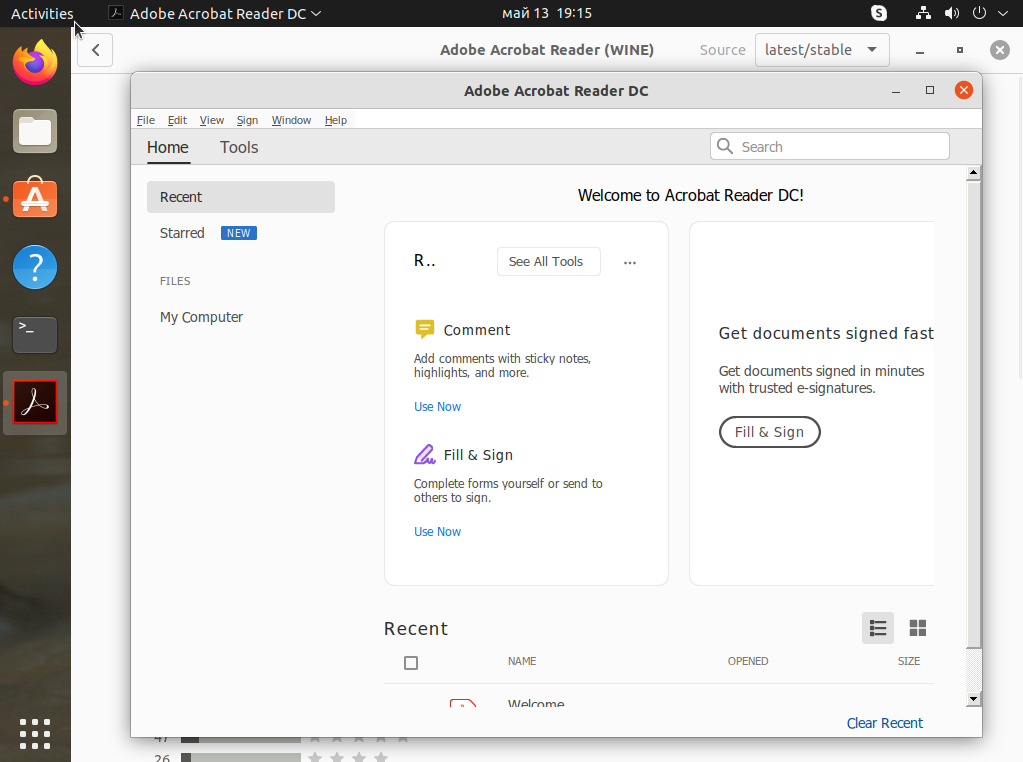
Task: Switch Recent files to grid view
Action: pyautogui.click(x=917, y=628)
